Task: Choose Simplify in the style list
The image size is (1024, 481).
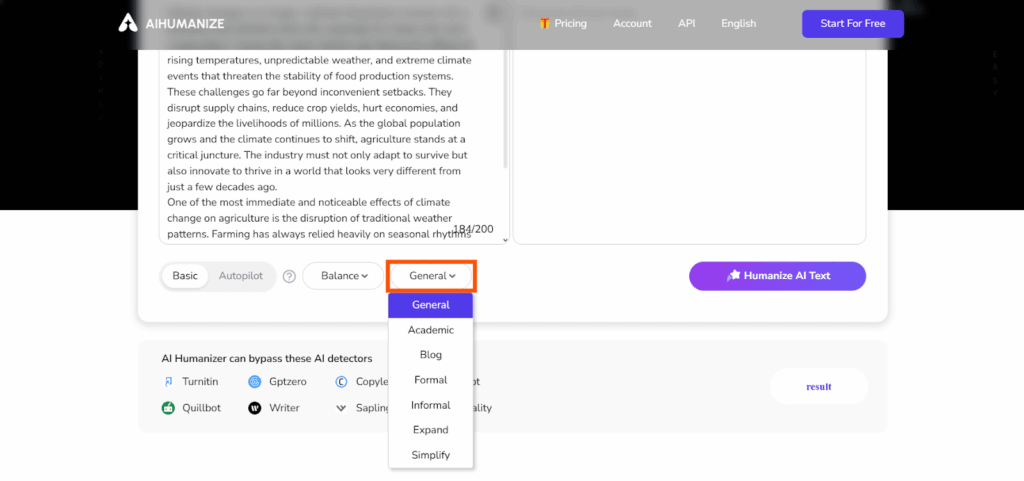Action: 430,456
